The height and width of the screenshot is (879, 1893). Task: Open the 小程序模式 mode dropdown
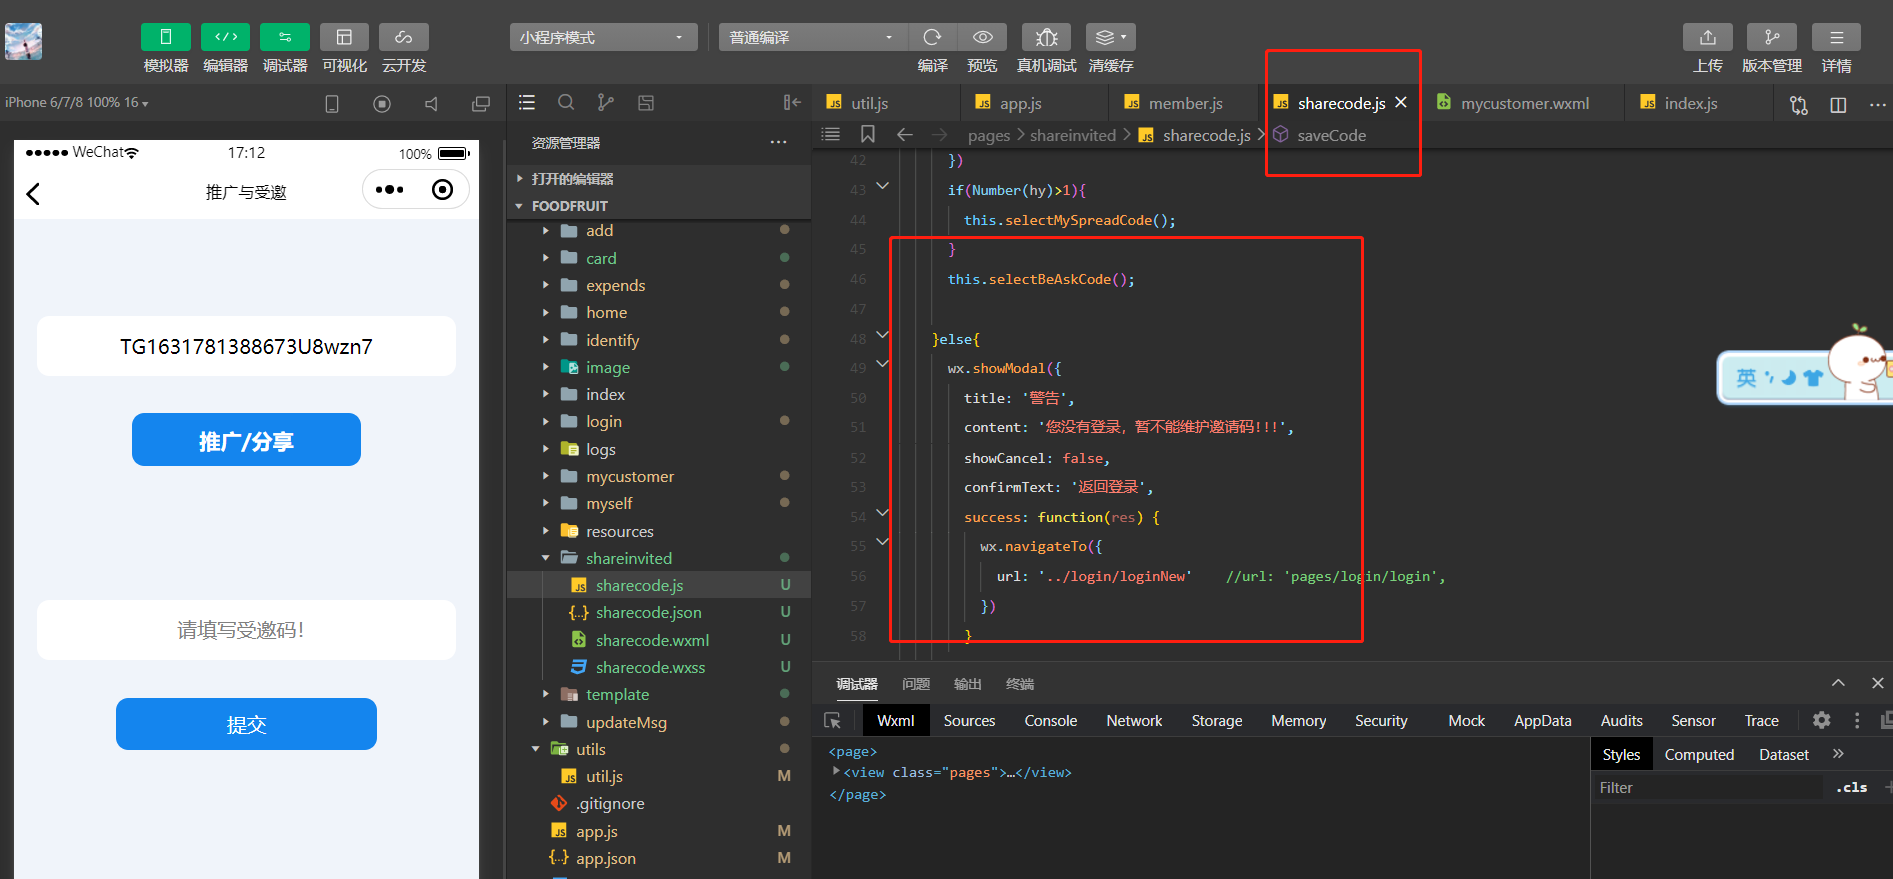coord(603,37)
